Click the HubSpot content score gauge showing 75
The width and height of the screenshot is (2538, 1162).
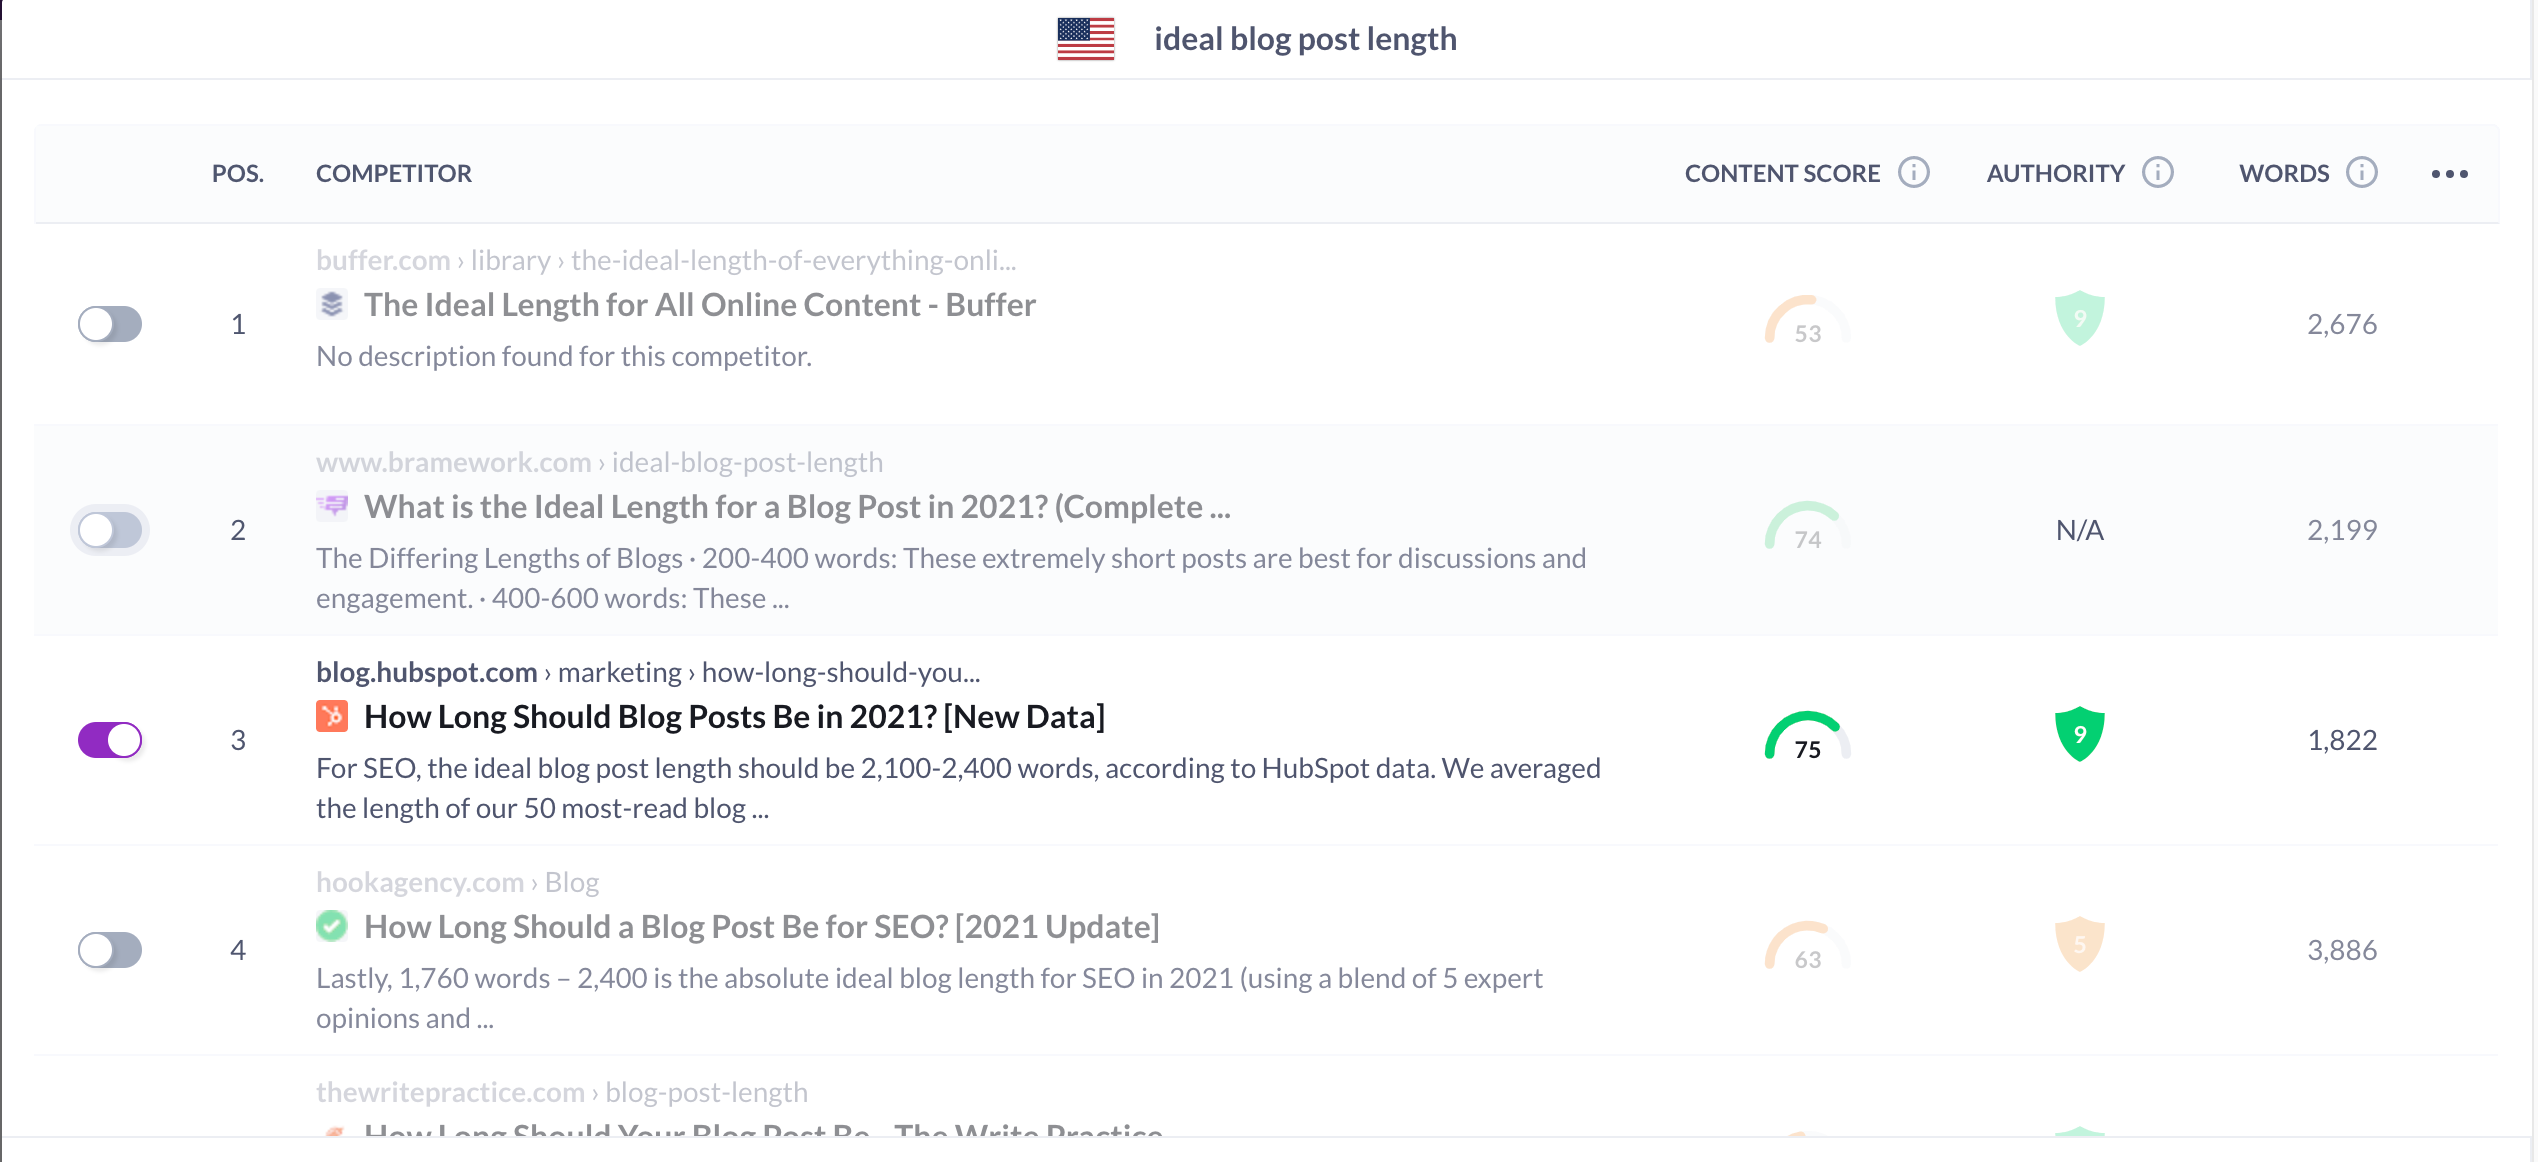point(1807,738)
